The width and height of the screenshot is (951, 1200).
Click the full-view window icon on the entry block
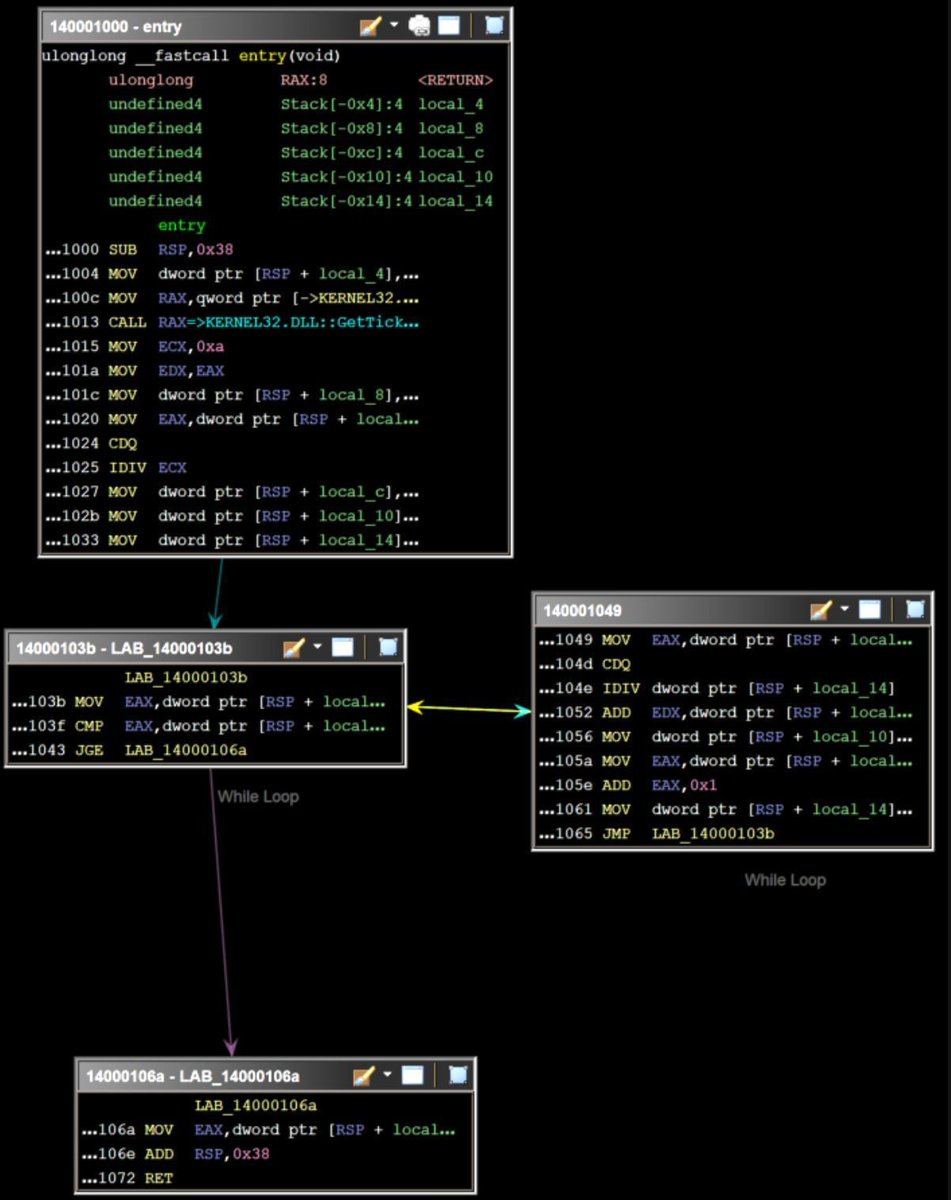pyautogui.click(x=448, y=25)
